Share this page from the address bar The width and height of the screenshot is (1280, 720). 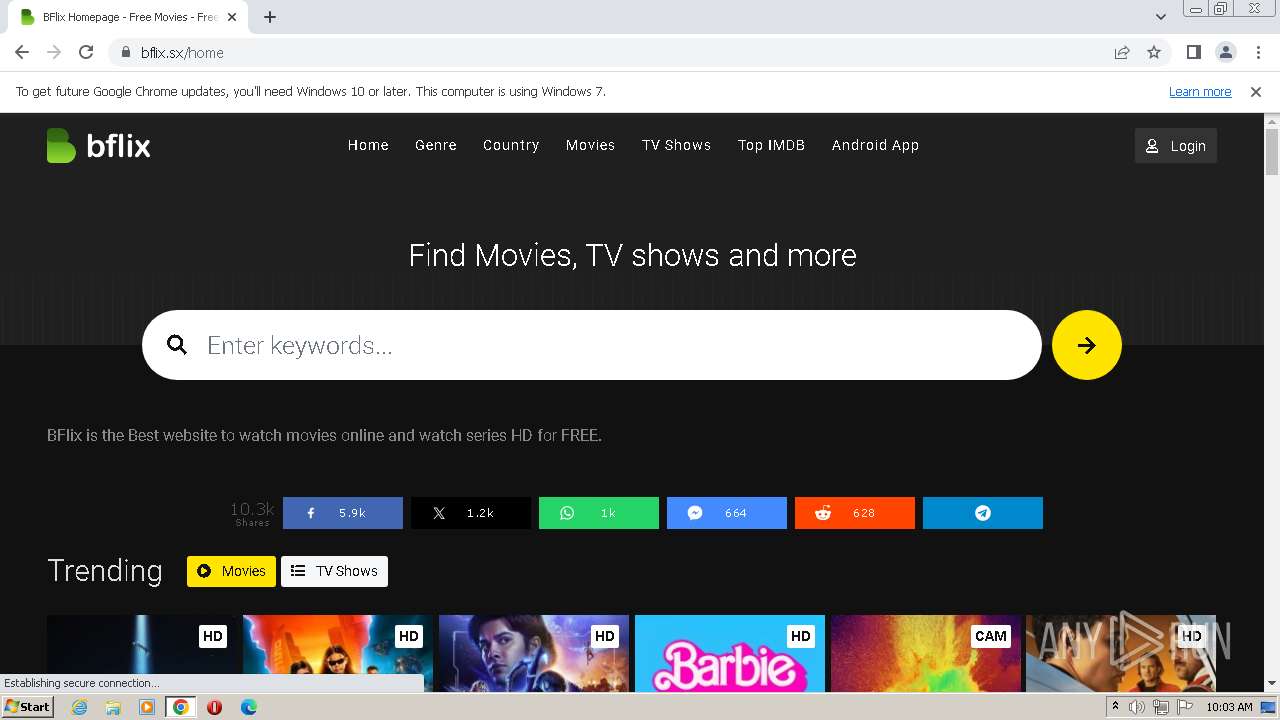coord(1122,53)
